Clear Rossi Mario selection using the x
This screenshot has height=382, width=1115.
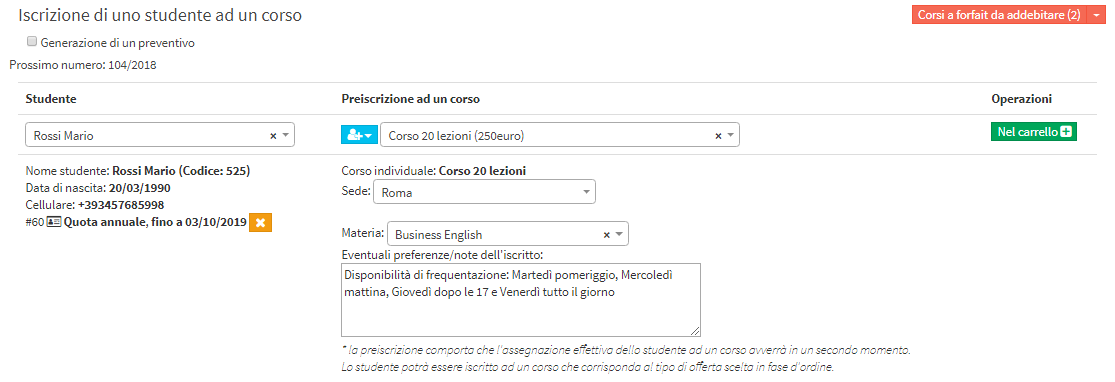click(x=273, y=136)
